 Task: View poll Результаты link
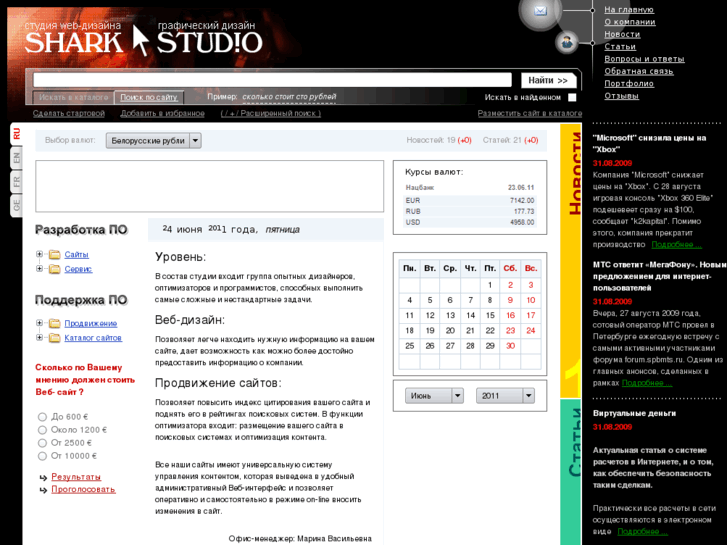click(x=76, y=477)
